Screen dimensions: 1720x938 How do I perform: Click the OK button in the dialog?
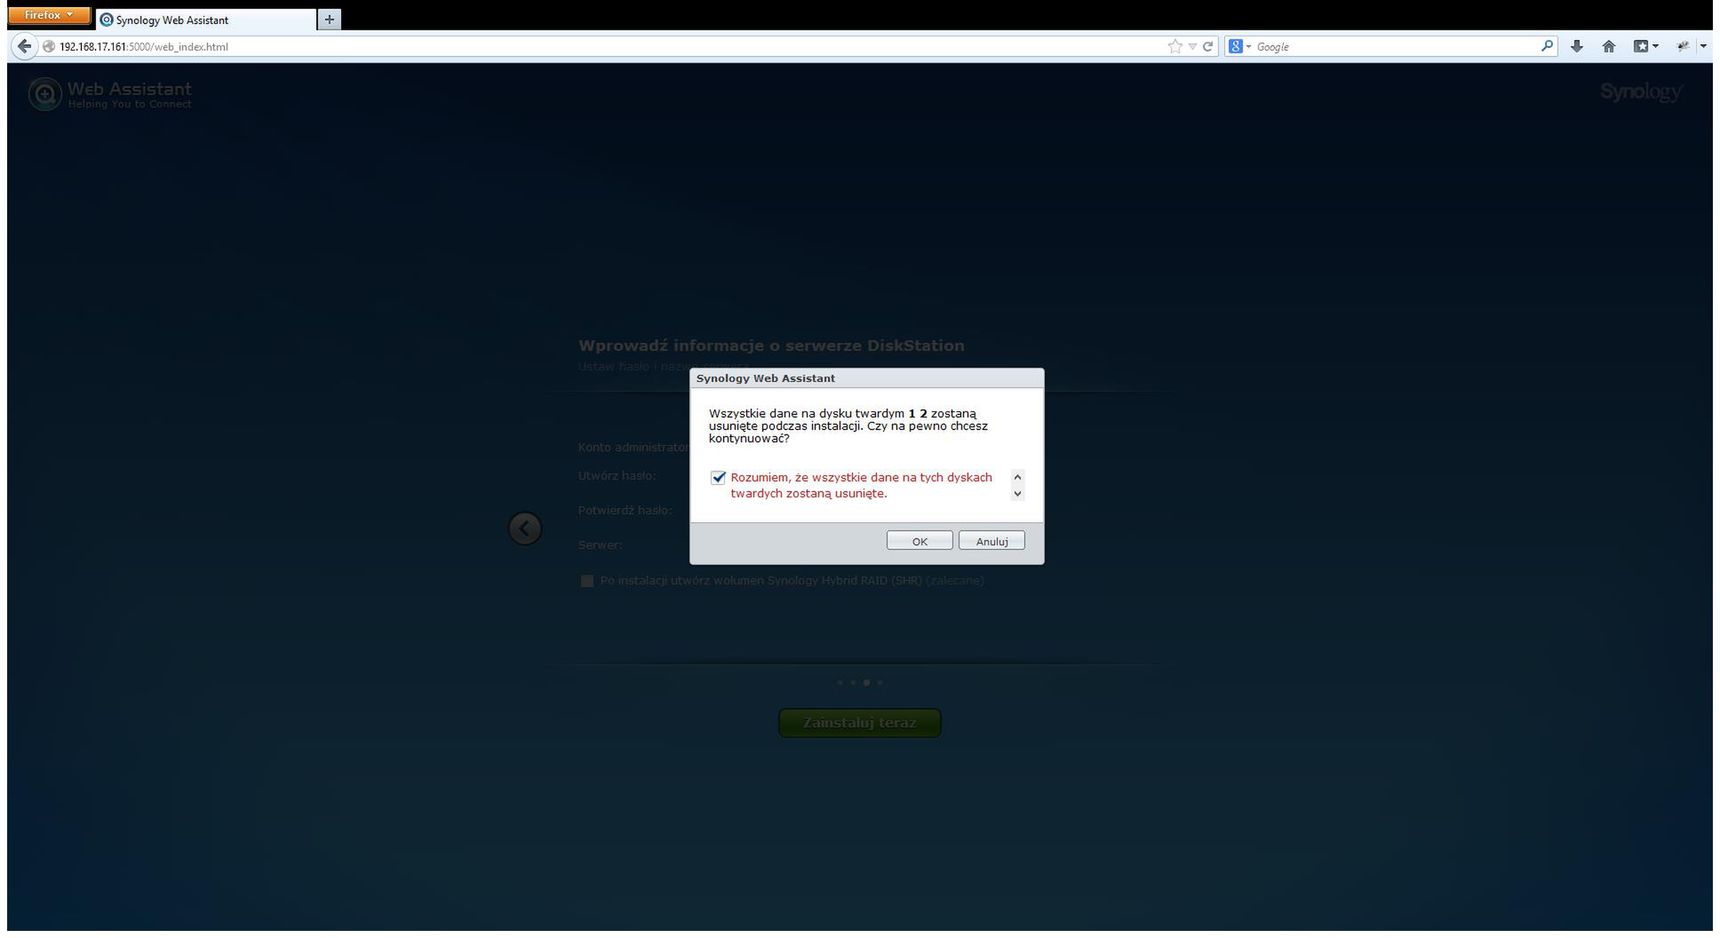(919, 541)
